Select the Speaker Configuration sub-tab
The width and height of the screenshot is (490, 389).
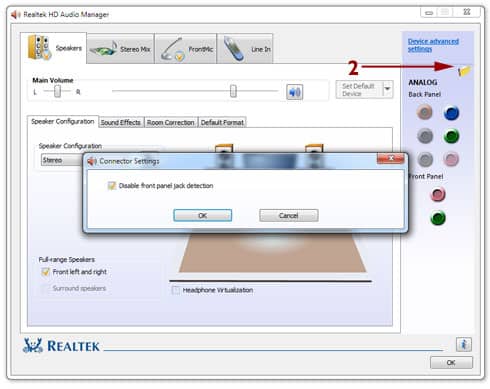click(63, 121)
